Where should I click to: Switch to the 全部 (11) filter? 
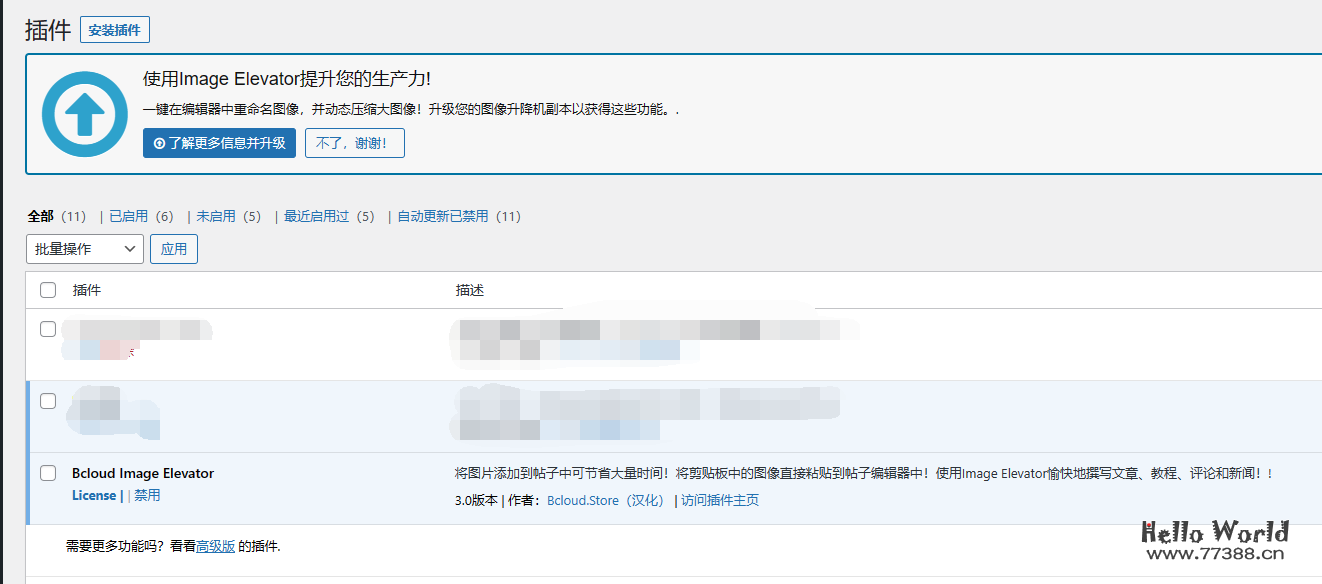point(39,216)
